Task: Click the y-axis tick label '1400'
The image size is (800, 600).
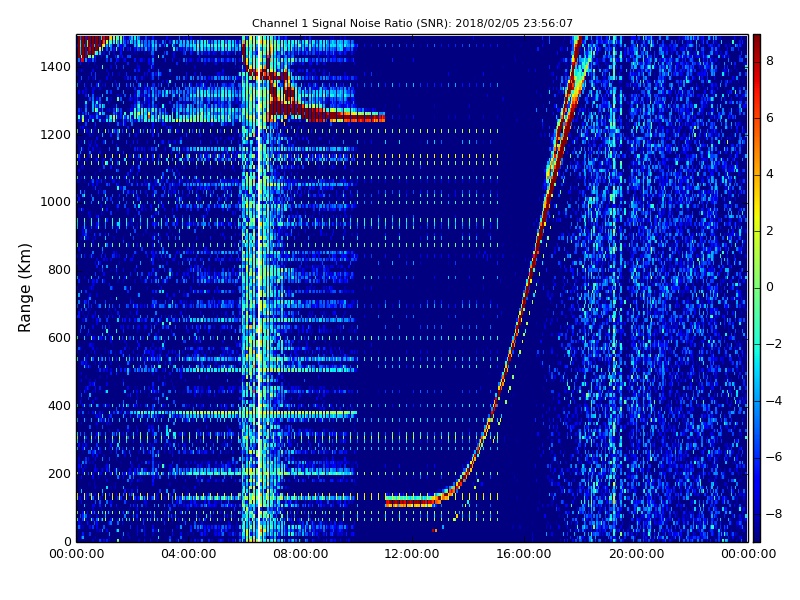Action: (55, 67)
